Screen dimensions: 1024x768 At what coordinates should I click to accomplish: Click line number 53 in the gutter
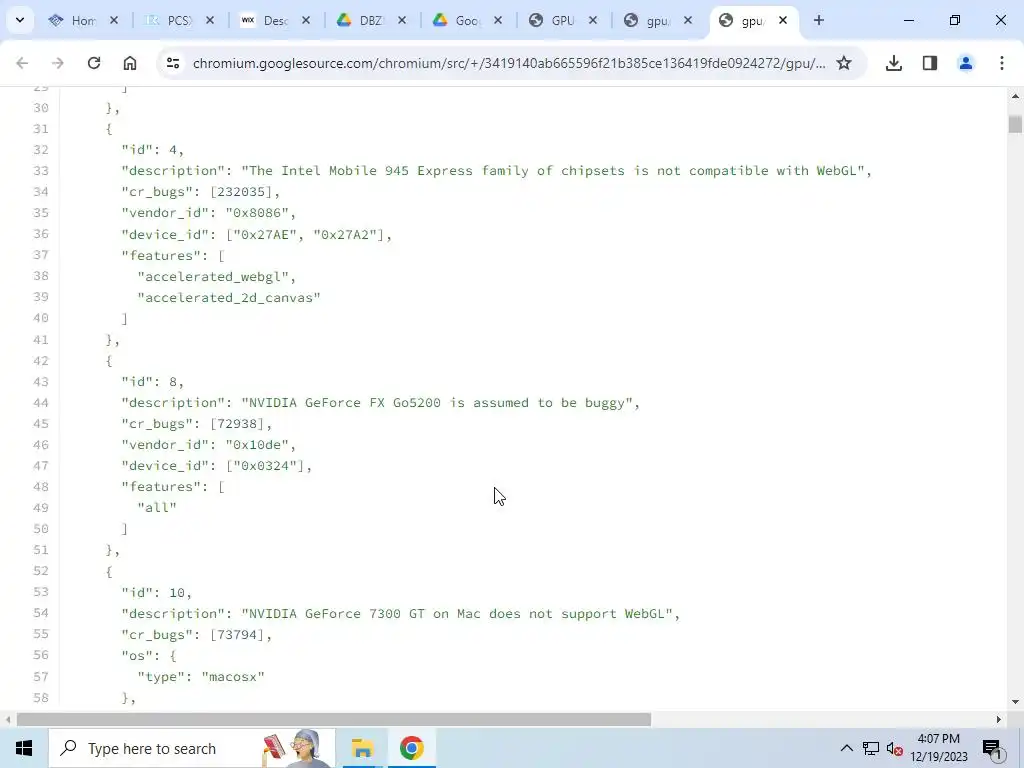pos(41,592)
